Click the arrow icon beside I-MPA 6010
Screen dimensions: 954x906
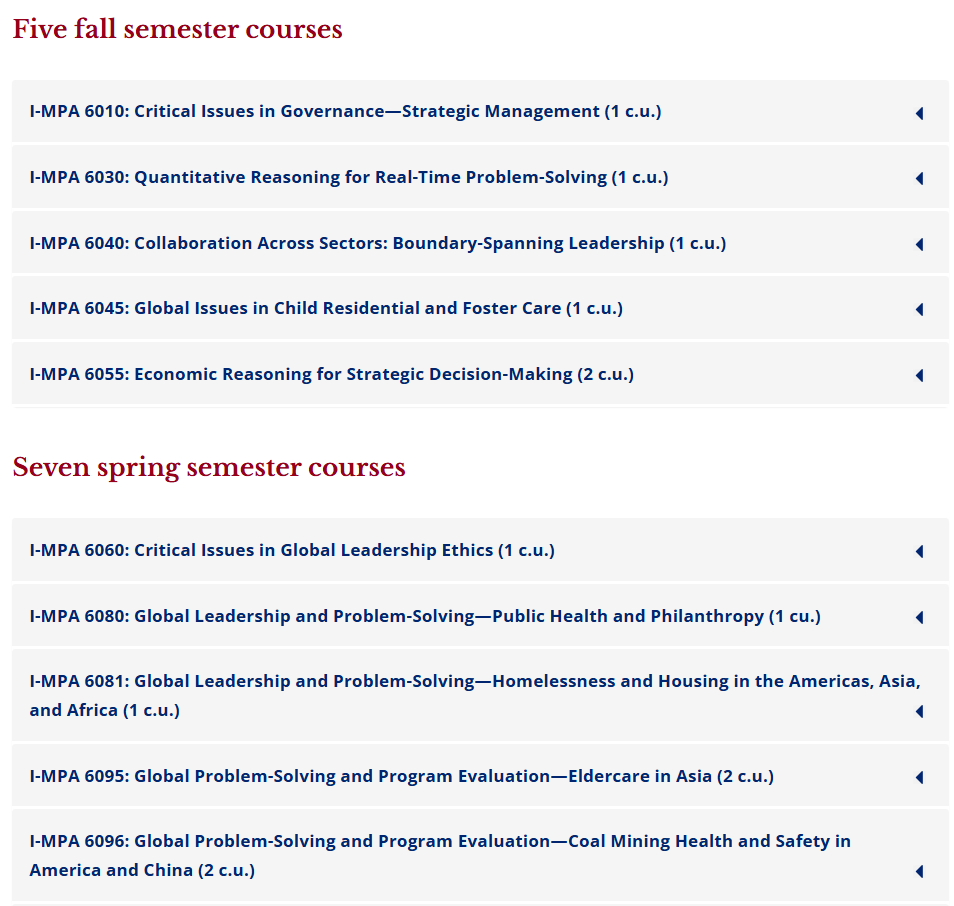pos(919,113)
